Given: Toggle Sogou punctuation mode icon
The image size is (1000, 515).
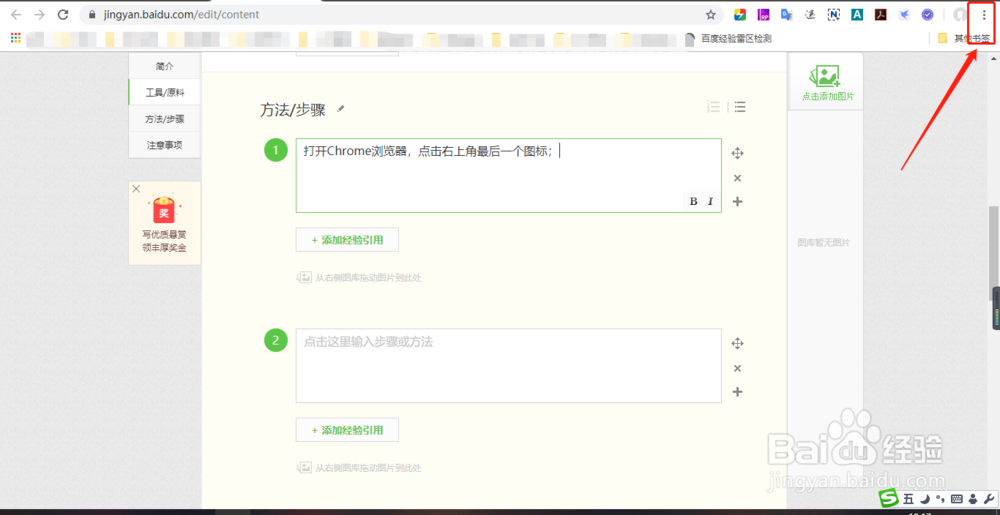Looking at the screenshot, I should 940,498.
